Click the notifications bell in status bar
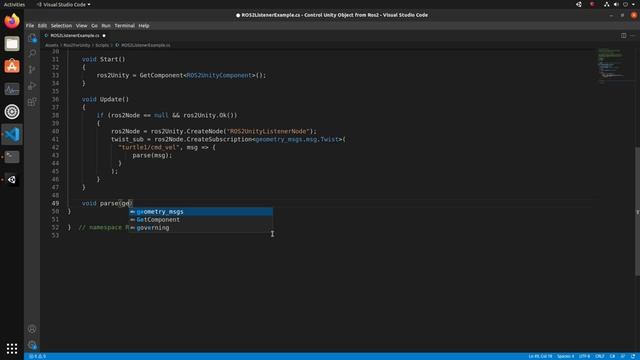The image size is (640, 360). click(x=633, y=356)
